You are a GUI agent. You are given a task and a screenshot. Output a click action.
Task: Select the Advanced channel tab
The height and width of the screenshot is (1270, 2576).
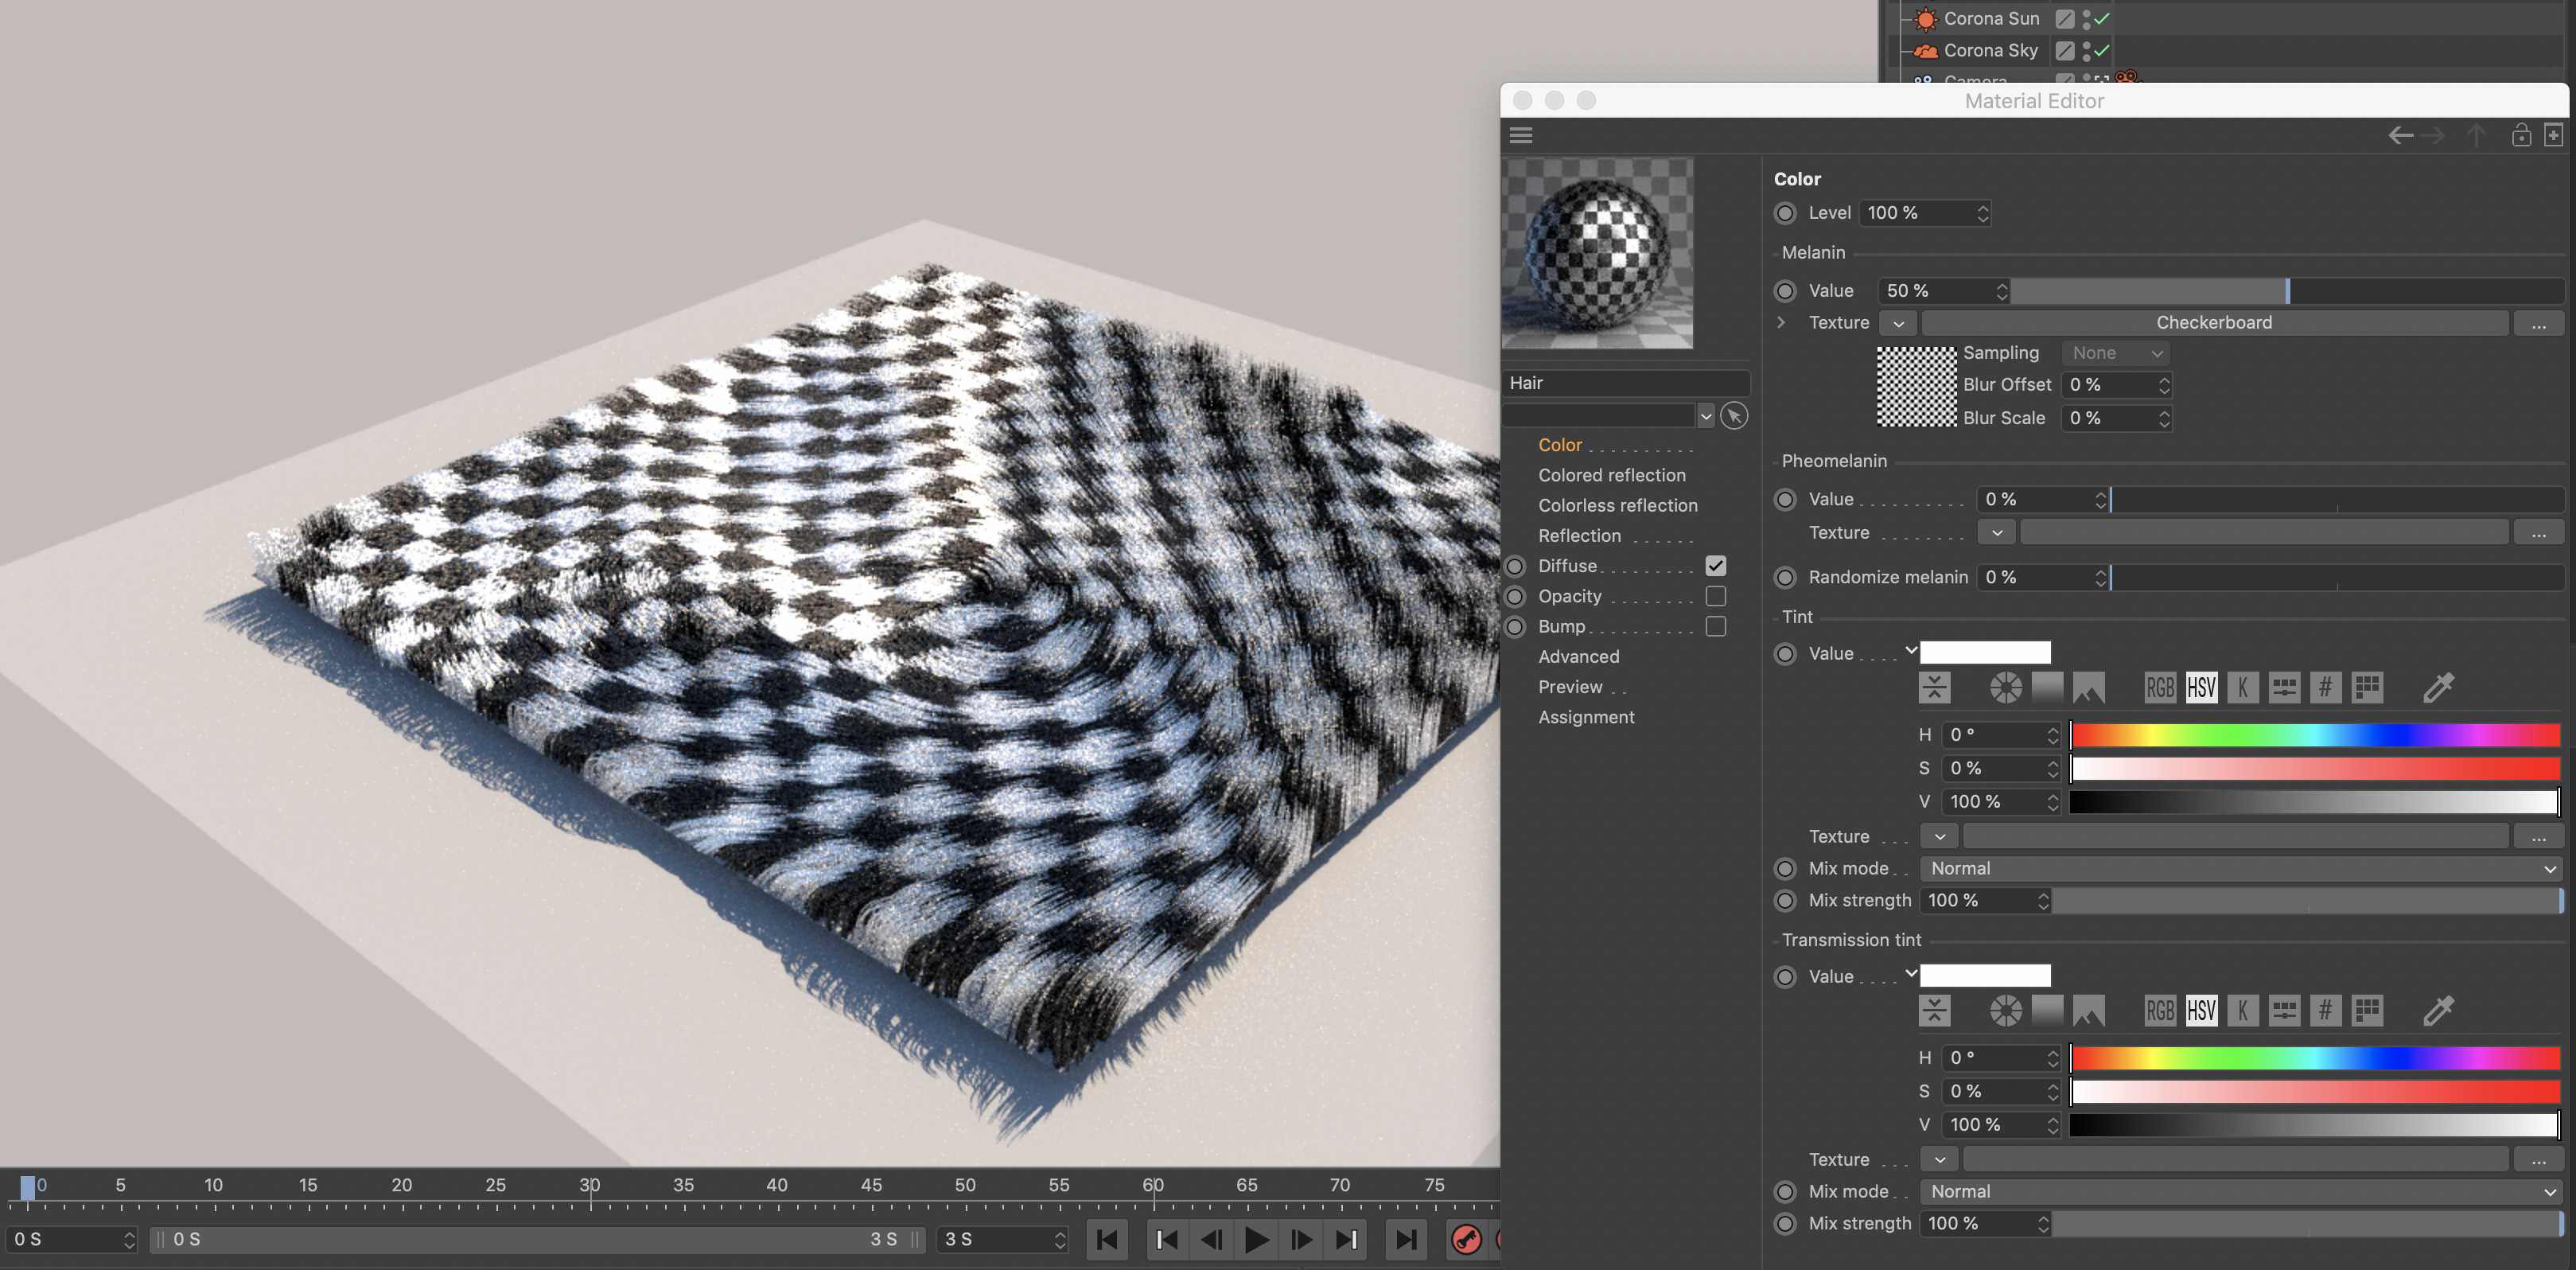(x=1578, y=656)
